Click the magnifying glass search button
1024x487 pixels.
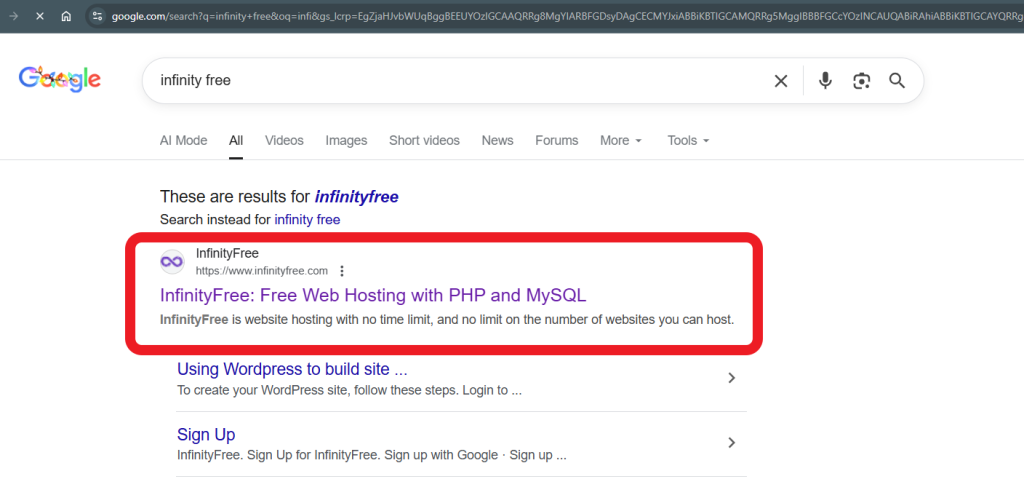click(897, 81)
